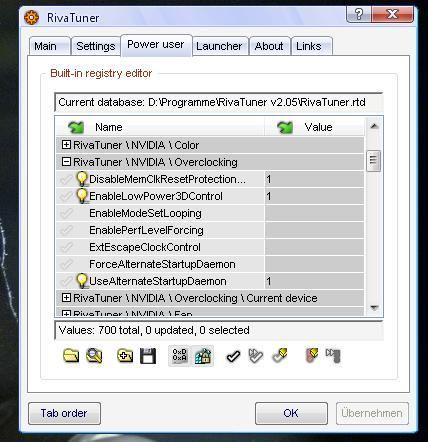This screenshot has width=428, height=442.
Task: Select the EnableModeSetLooping entry name
Action: 145,213
